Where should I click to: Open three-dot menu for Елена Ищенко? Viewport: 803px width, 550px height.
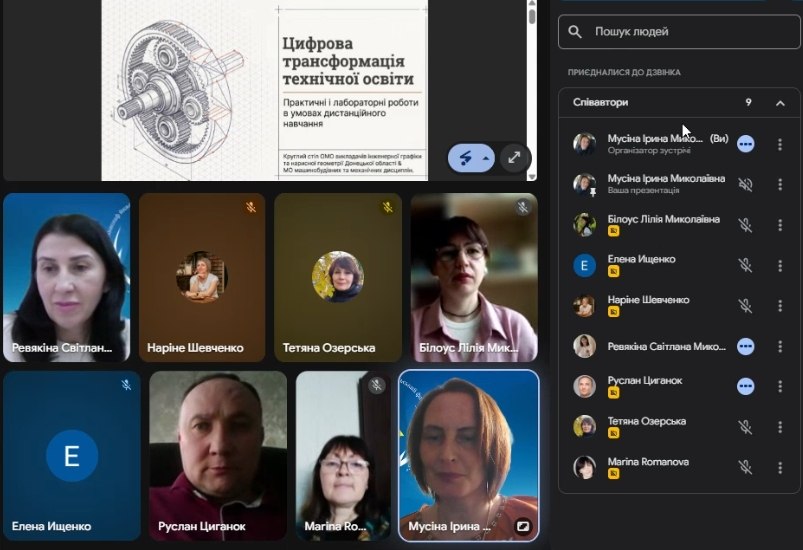780,265
